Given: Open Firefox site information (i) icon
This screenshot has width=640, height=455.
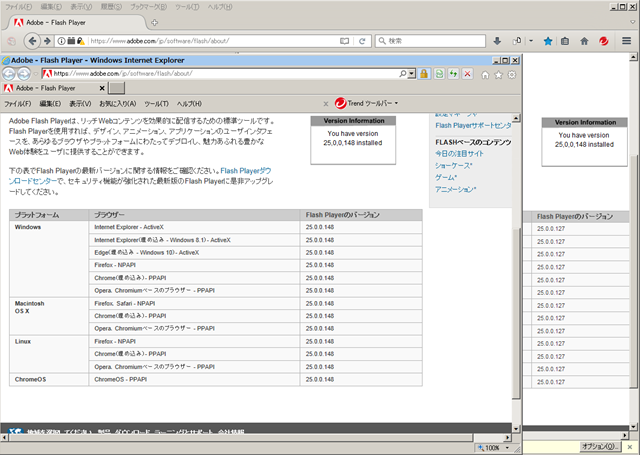Looking at the screenshot, I should [x=61, y=41].
